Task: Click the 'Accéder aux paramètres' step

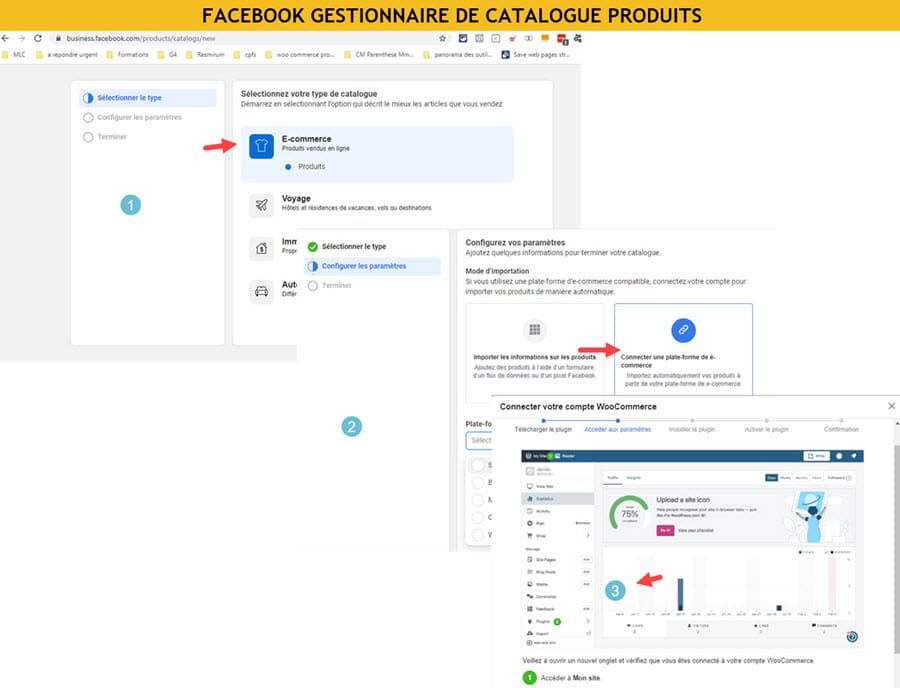Action: [x=618, y=429]
